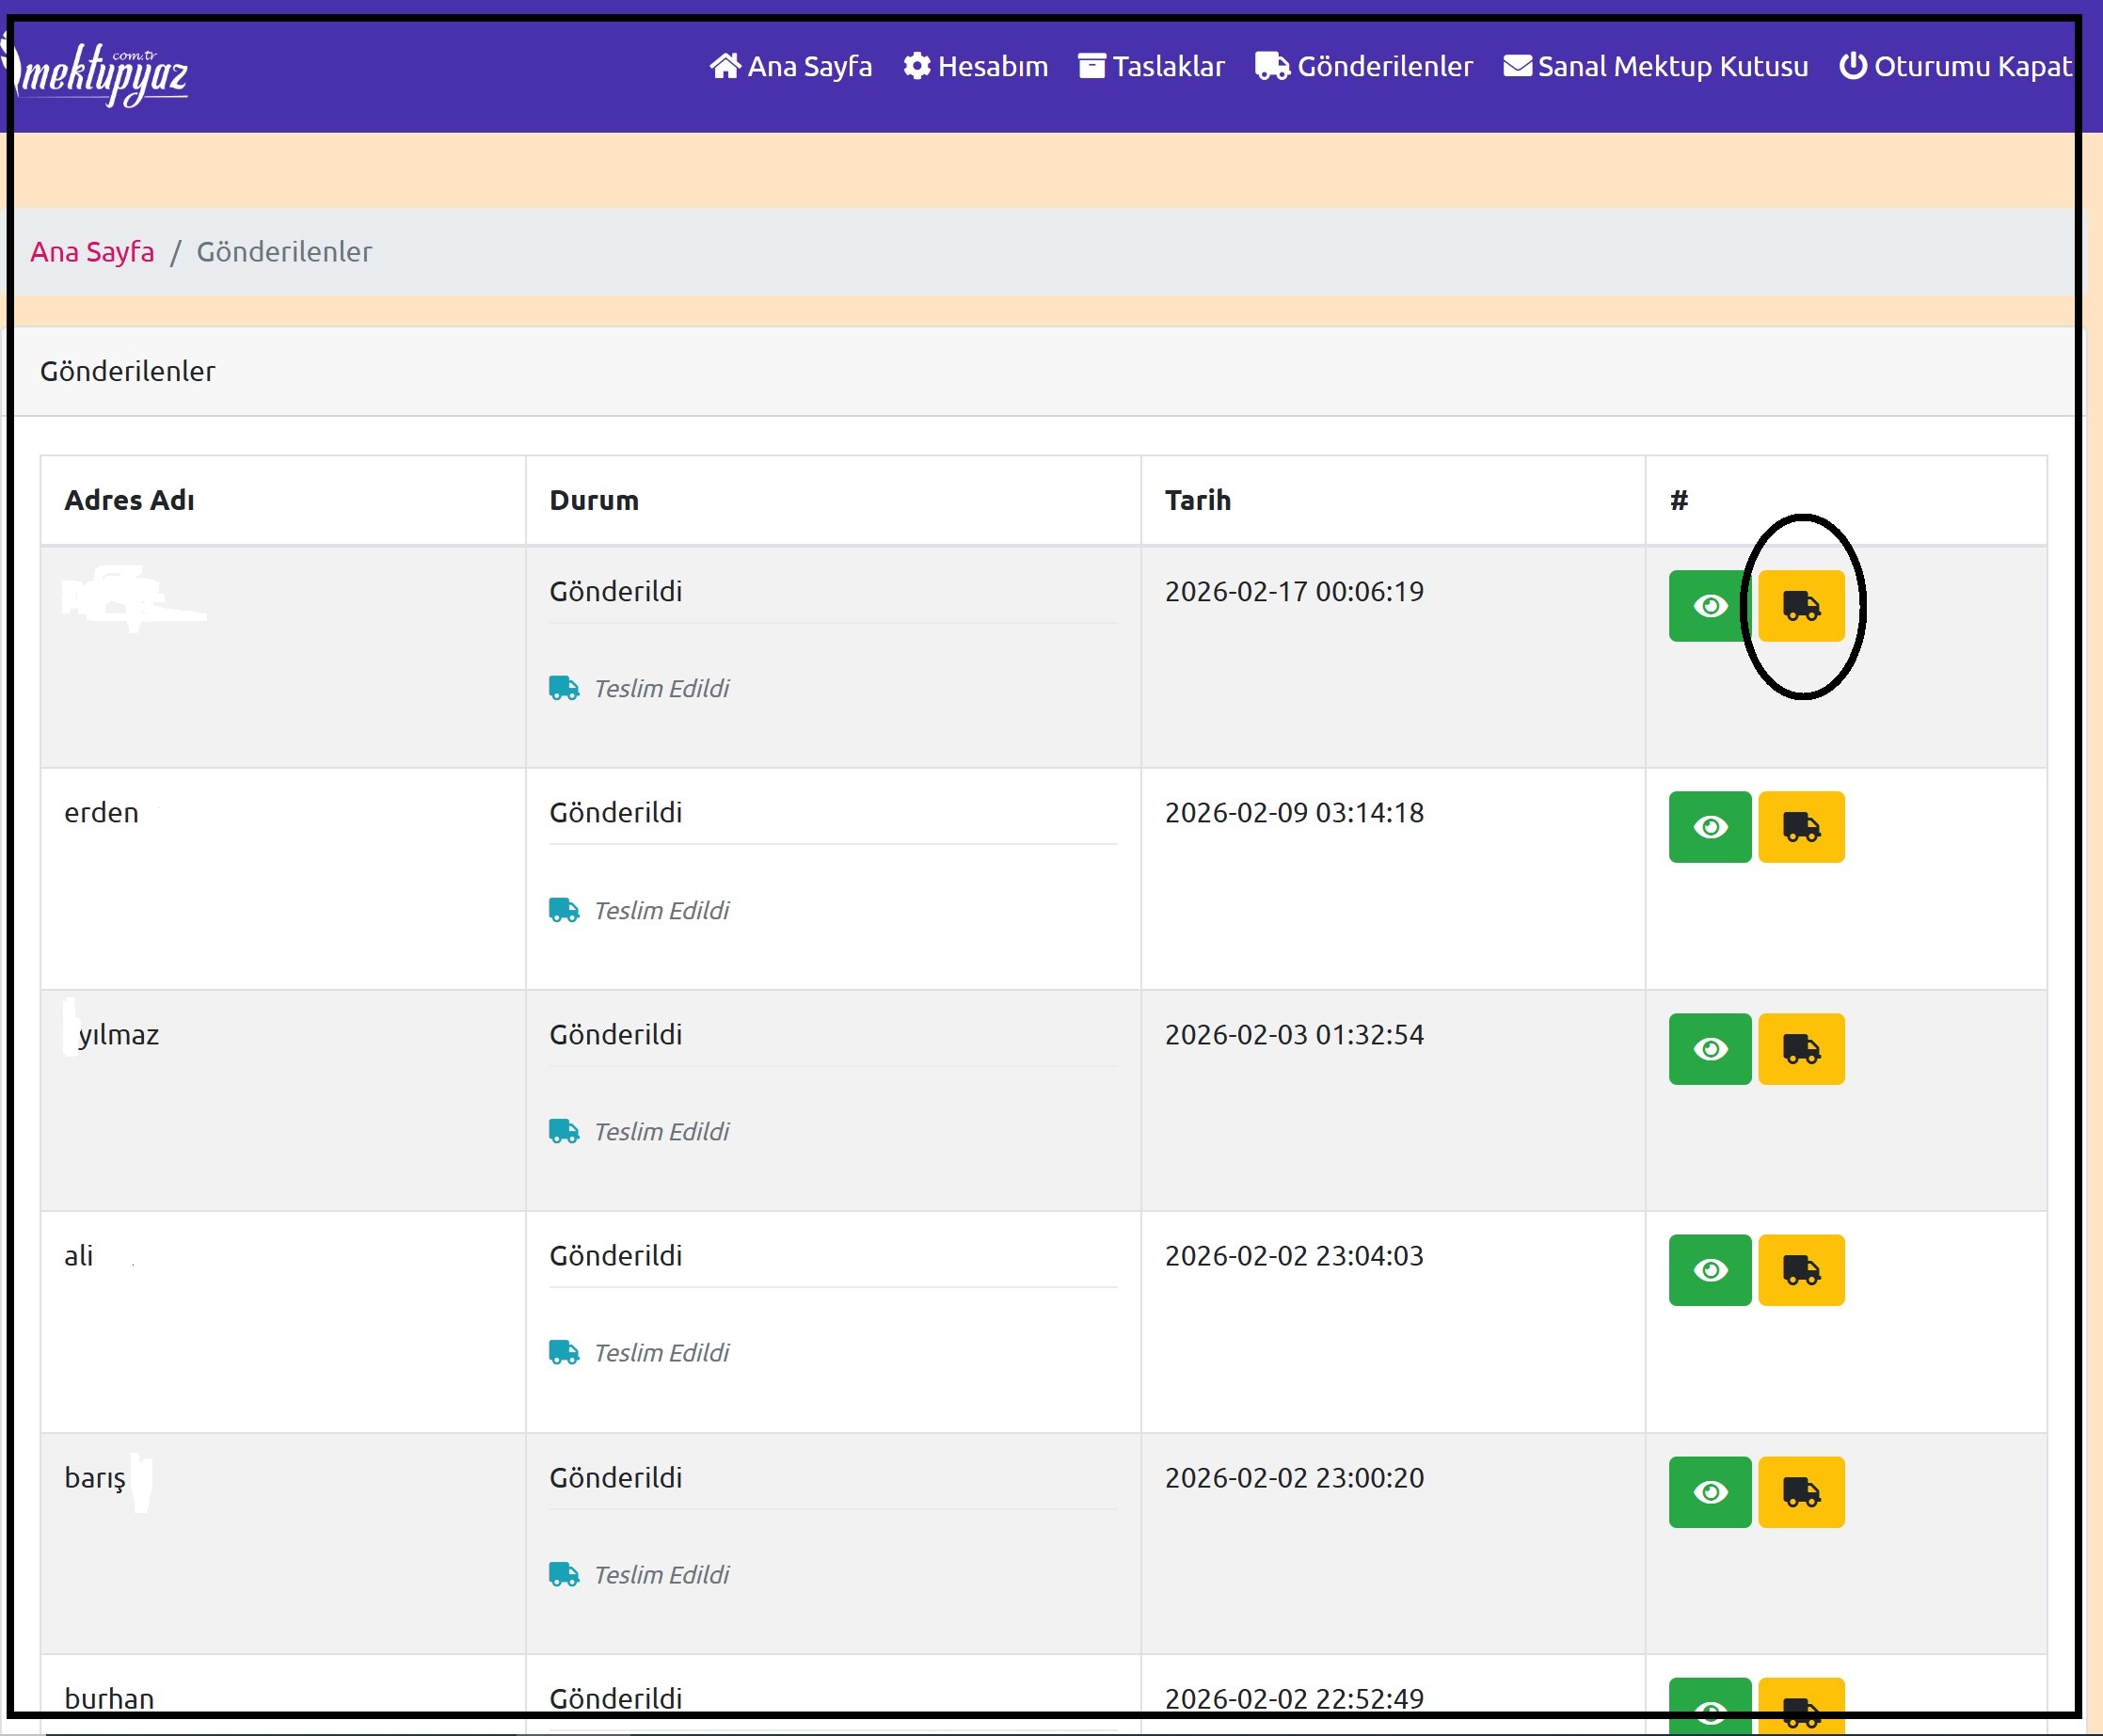This screenshot has height=1736, width=2103.
Task: Click green eye button in ali row
Action: (x=1709, y=1270)
